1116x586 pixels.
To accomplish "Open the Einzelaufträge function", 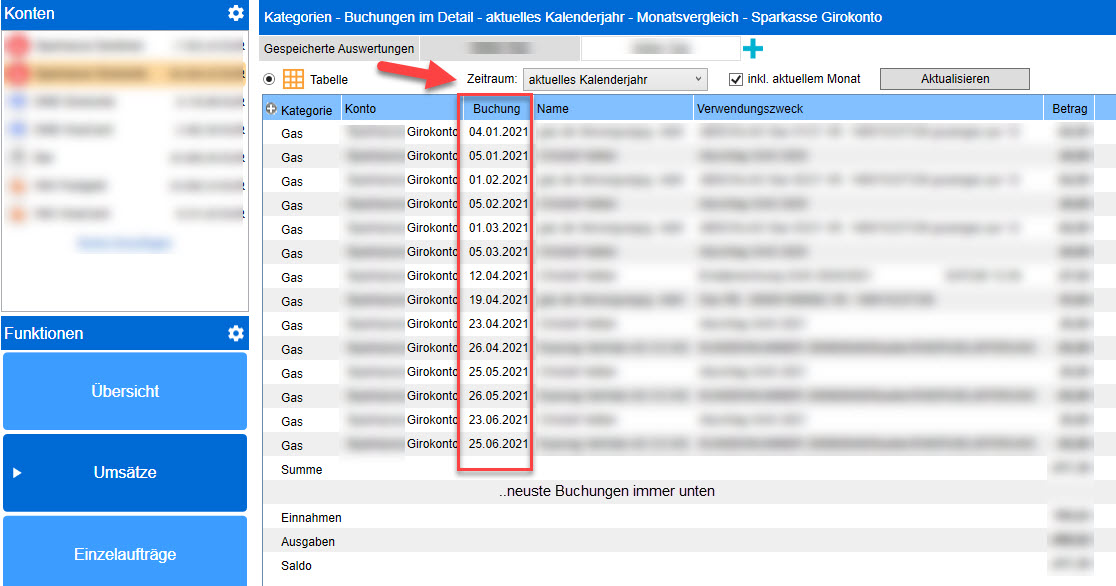I will pyautogui.click(x=125, y=553).
